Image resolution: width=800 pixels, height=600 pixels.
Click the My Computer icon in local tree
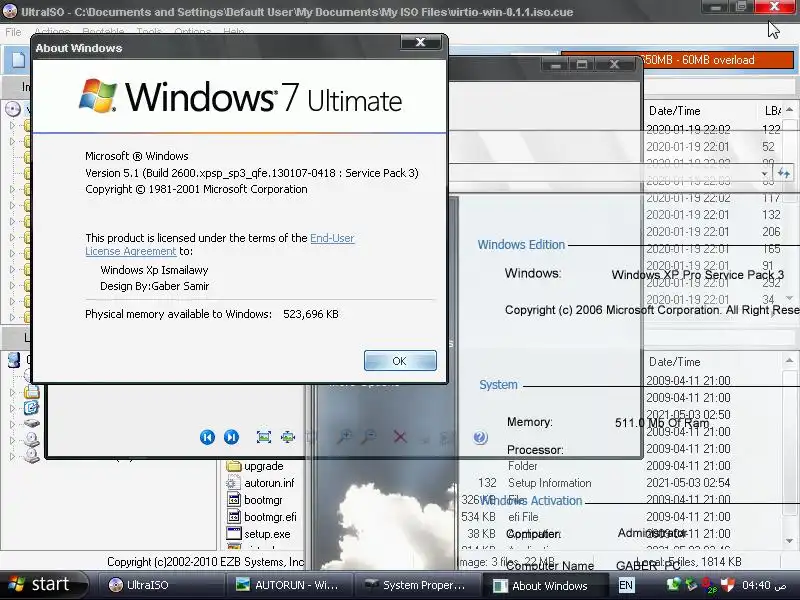(x=14, y=360)
